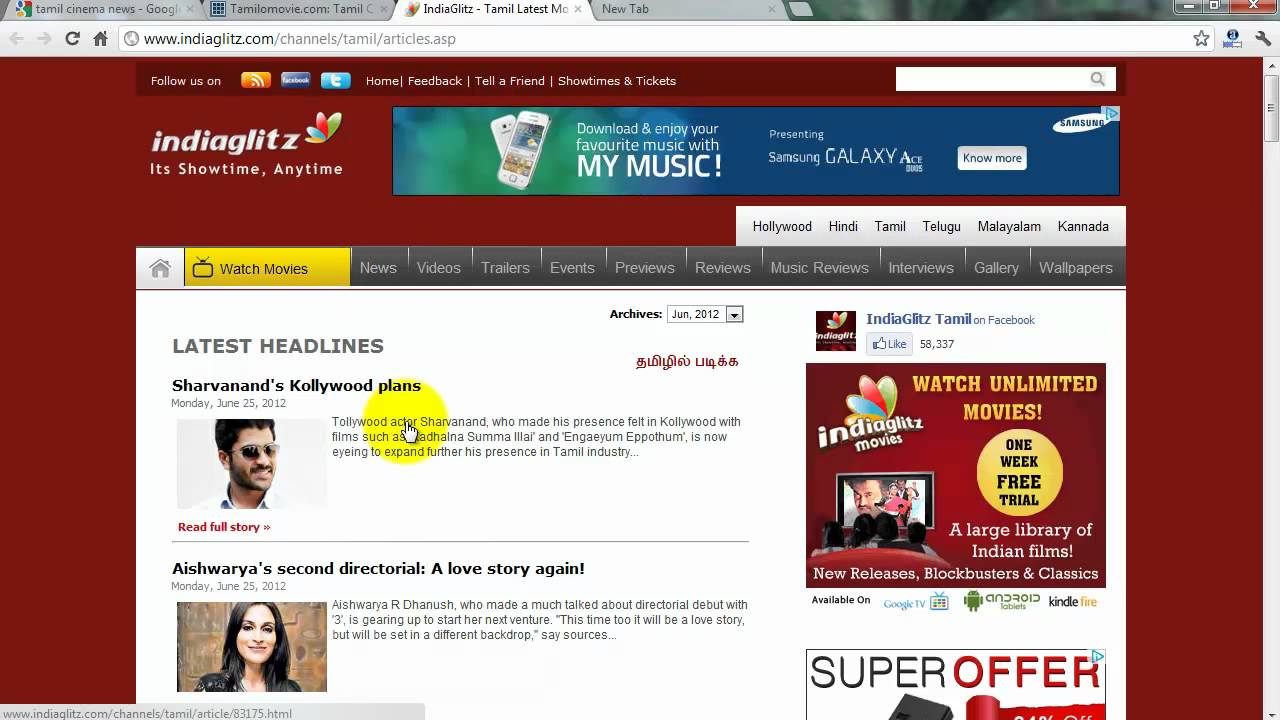Open the Trailers menu item

pyautogui.click(x=505, y=268)
